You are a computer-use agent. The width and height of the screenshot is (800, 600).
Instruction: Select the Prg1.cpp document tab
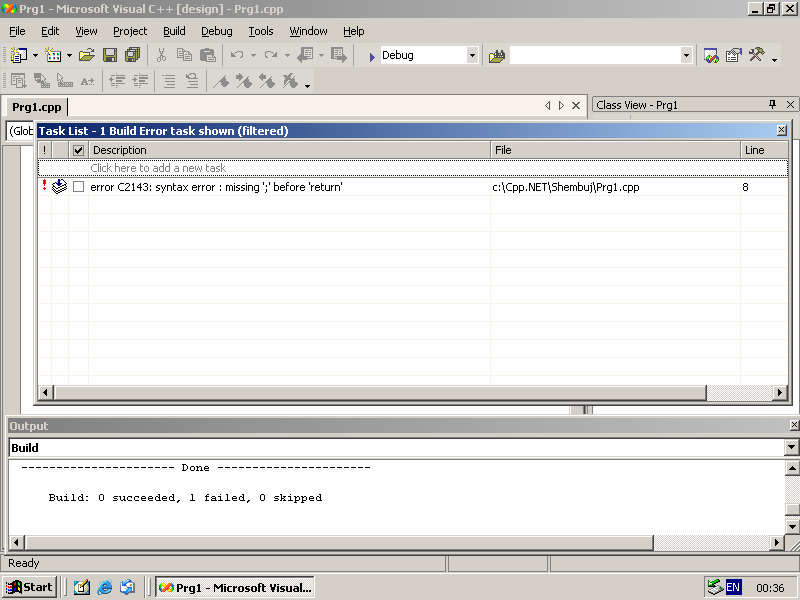tap(37, 107)
